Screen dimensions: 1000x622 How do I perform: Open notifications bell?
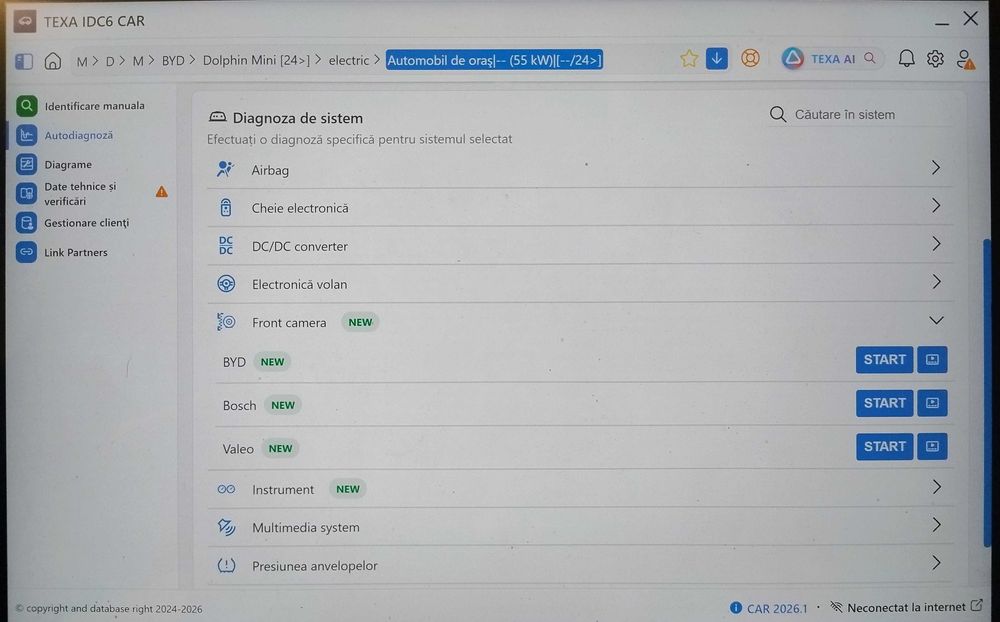pos(906,59)
